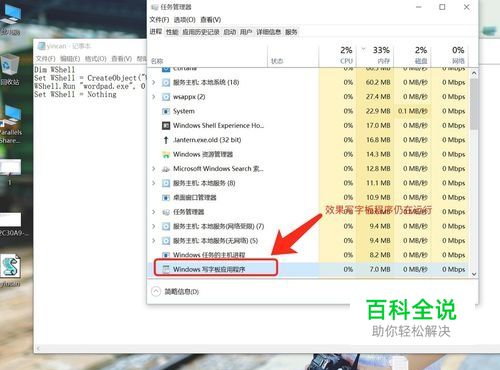Click the Windows 资源管理器 folder icon

(166, 154)
